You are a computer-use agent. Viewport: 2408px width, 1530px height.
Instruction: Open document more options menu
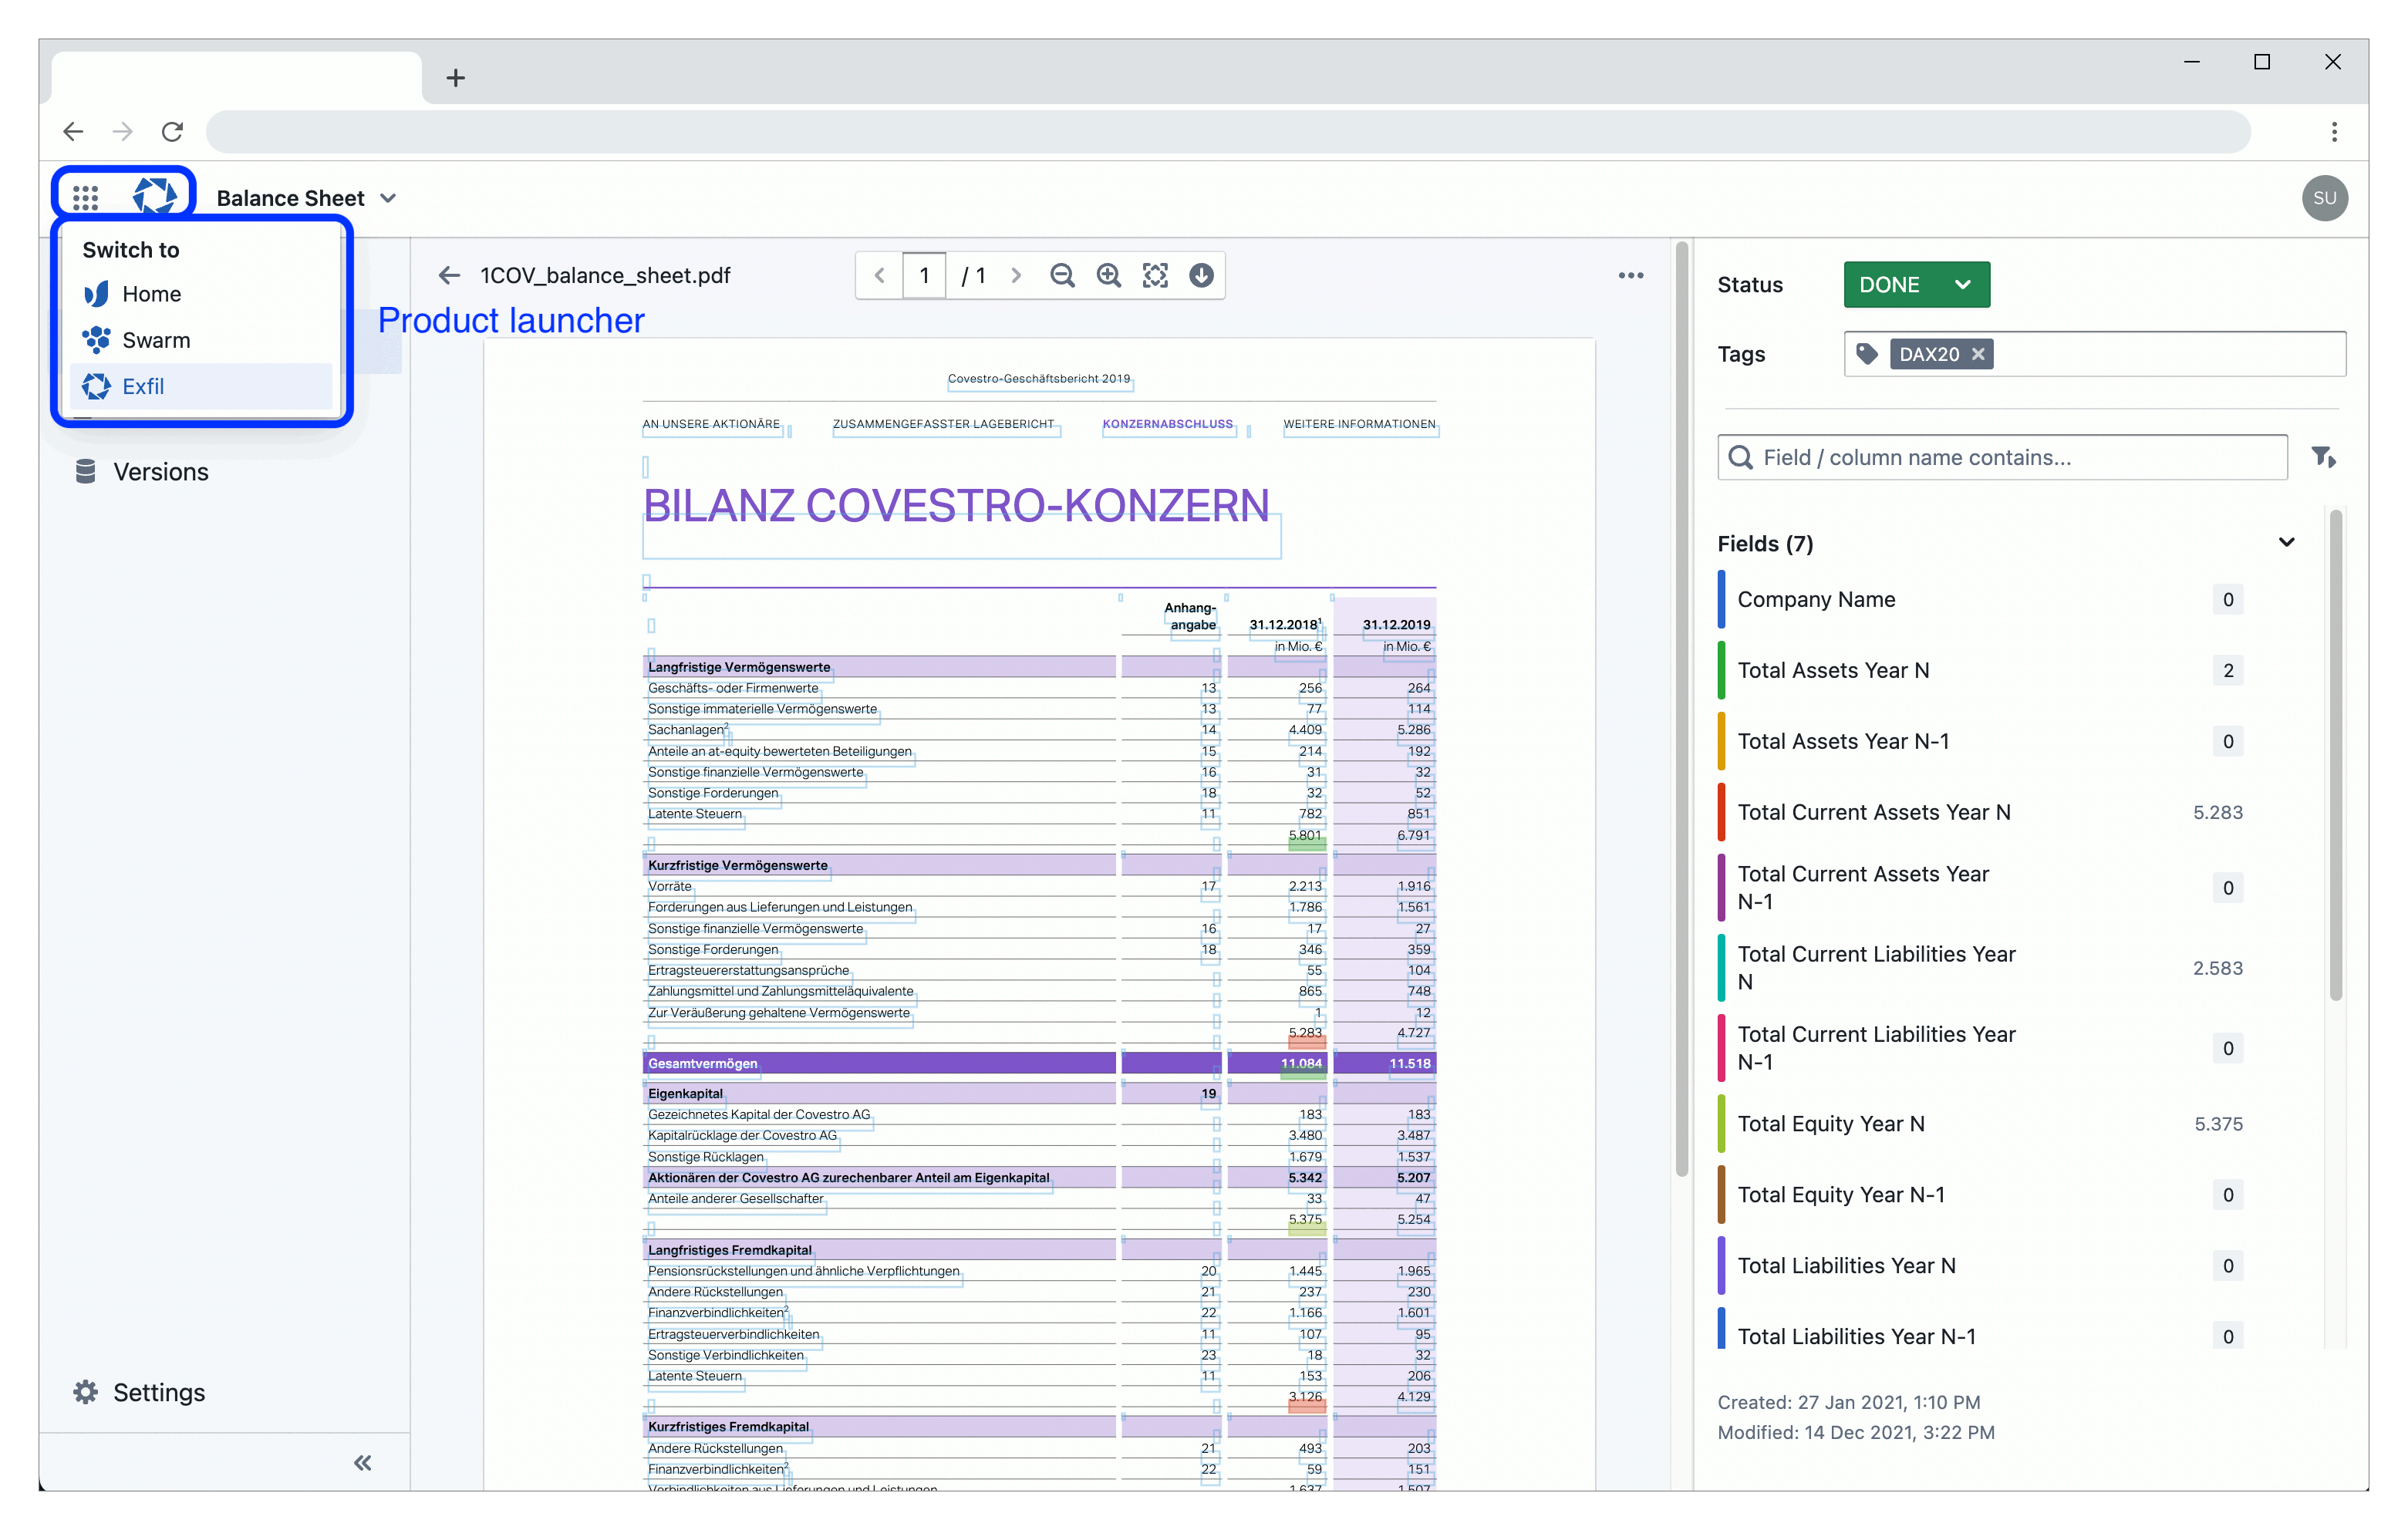pyautogui.click(x=1631, y=275)
